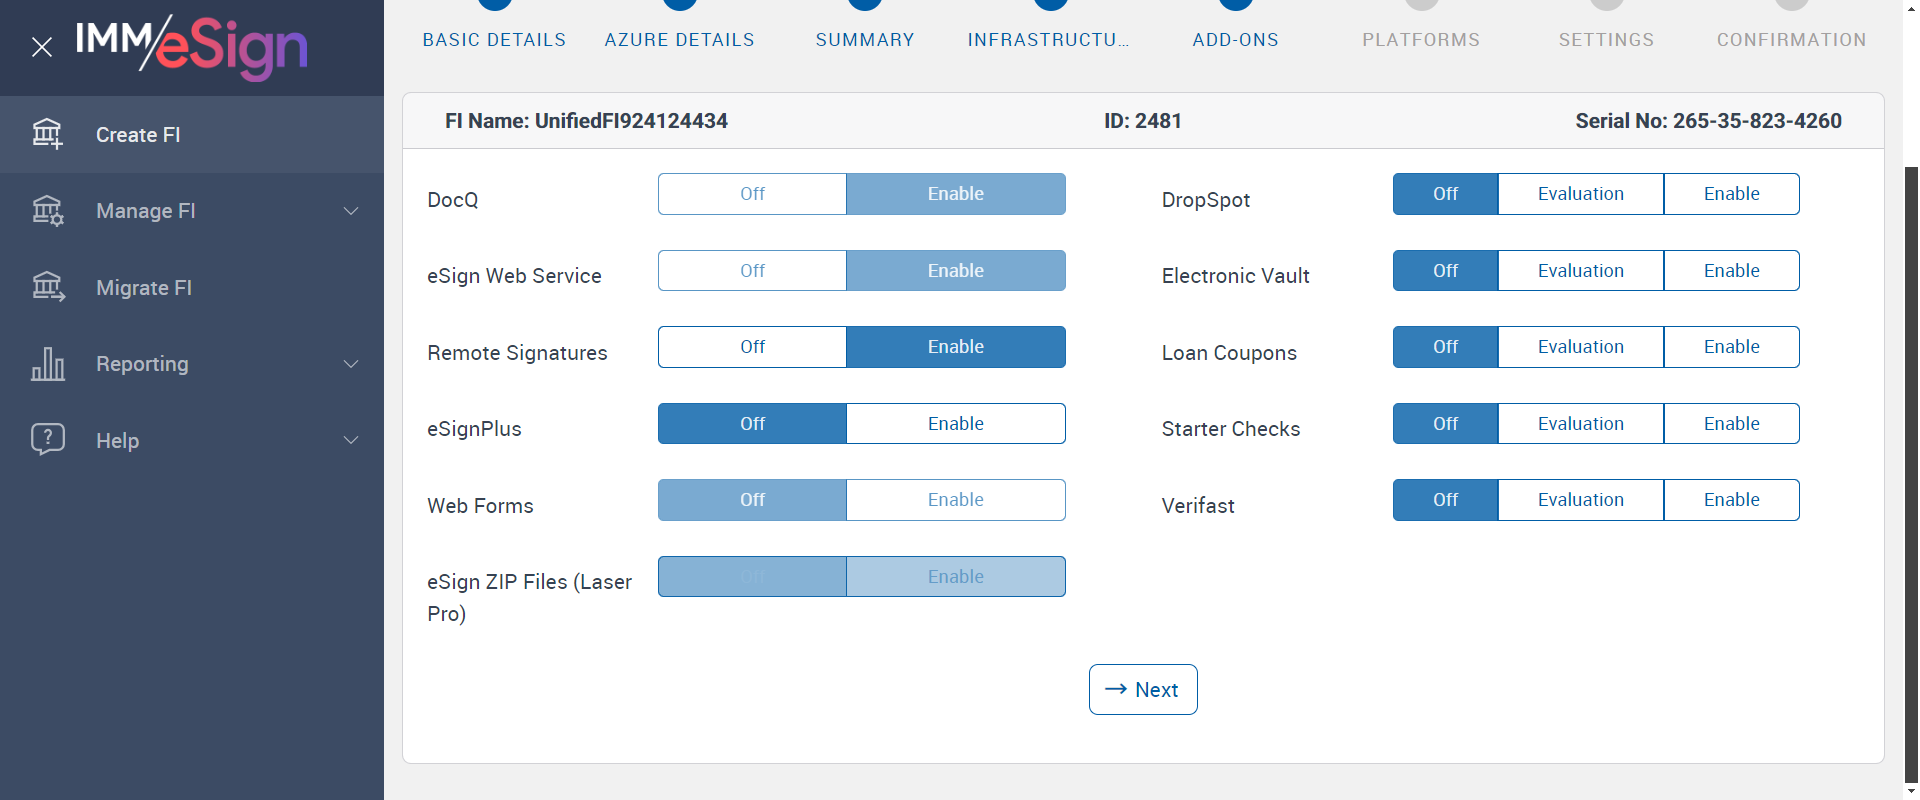Turn eSign ZIP Files (Laser Pro) Off
Image resolution: width=1920 pixels, height=800 pixels.
752,577
